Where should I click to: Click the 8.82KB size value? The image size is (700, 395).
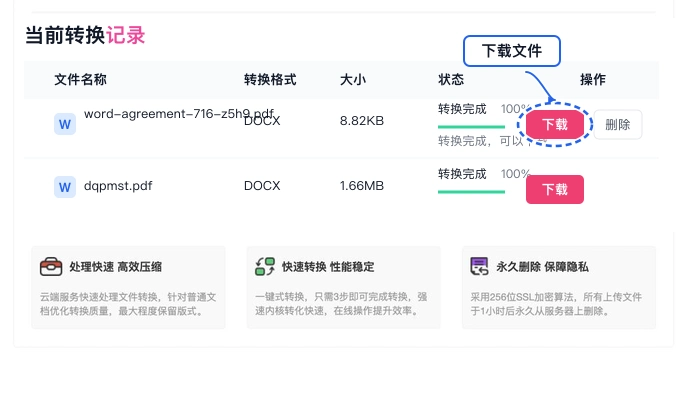(362, 121)
